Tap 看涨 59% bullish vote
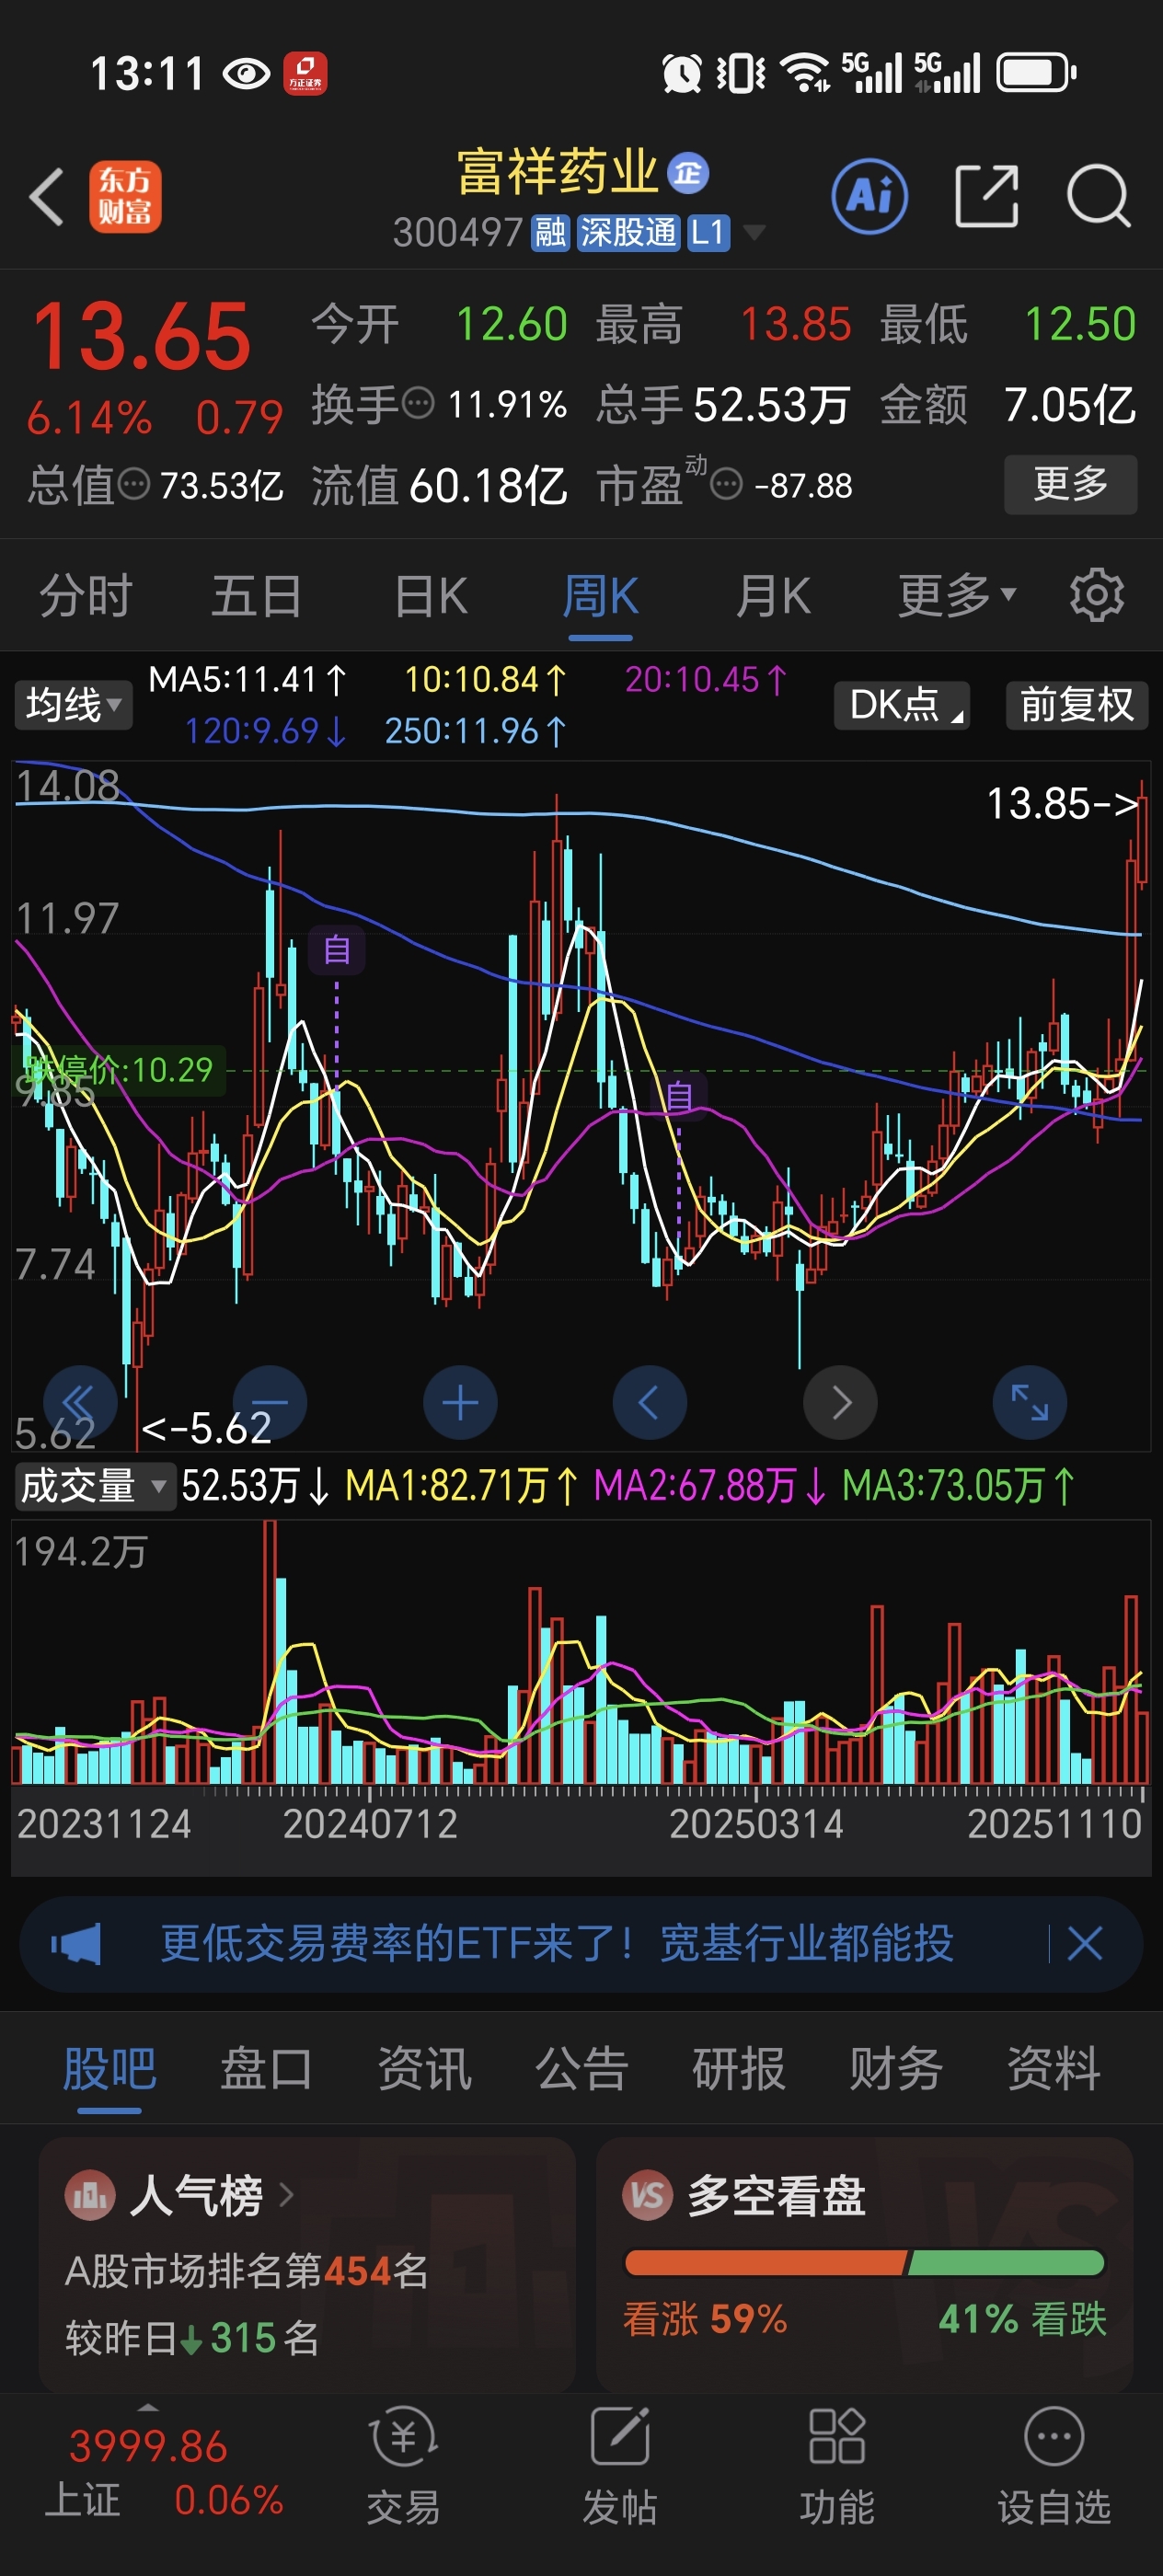1163x2576 pixels. [x=705, y=2319]
